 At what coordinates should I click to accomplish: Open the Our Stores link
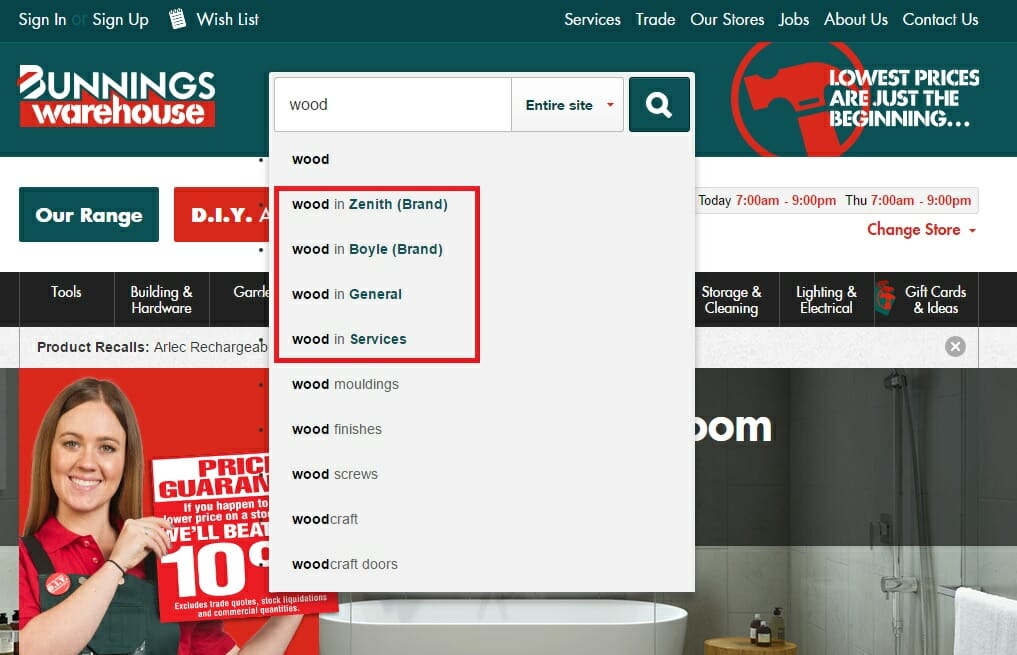[727, 19]
